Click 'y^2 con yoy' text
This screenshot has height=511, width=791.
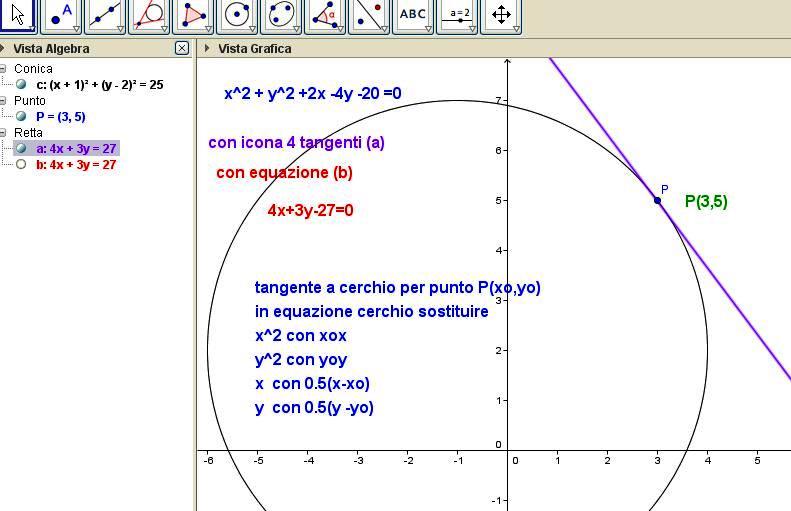(301, 360)
